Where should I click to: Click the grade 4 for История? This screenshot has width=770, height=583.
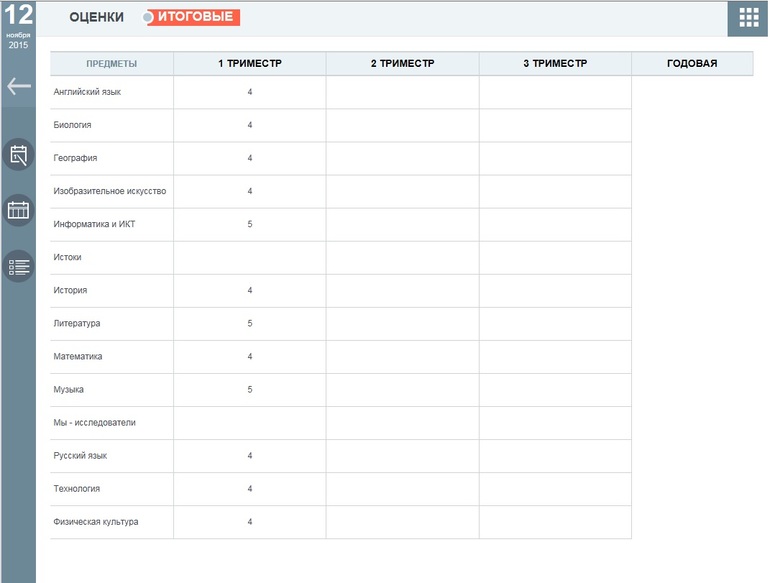[x=250, y=290]
